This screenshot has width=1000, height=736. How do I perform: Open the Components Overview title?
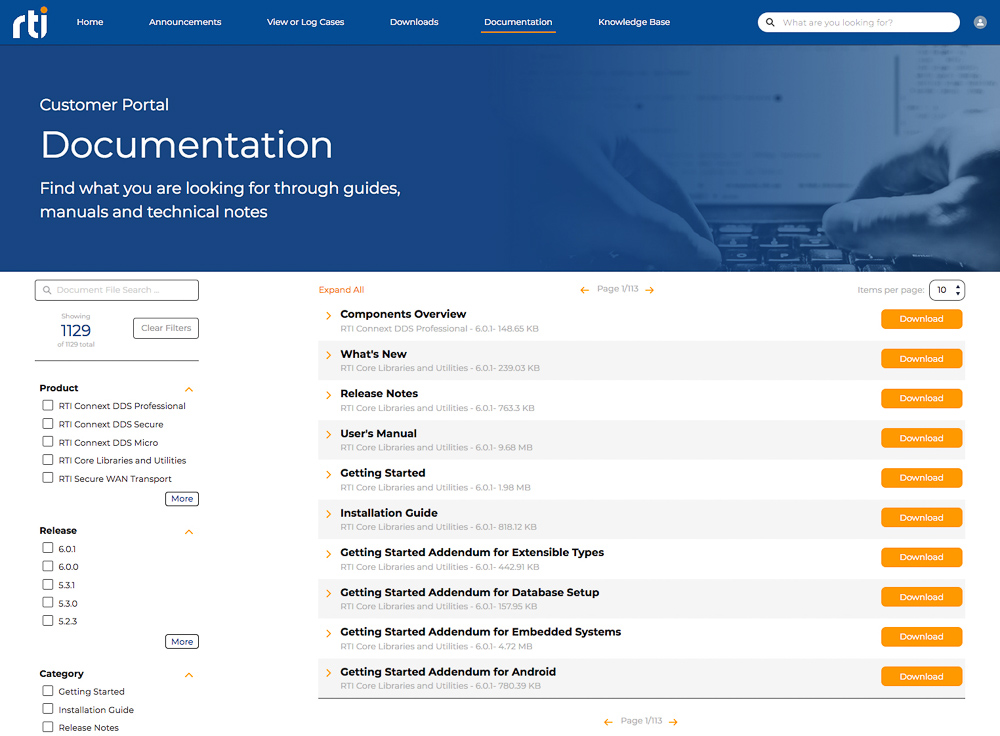click(x=403, y=314)
